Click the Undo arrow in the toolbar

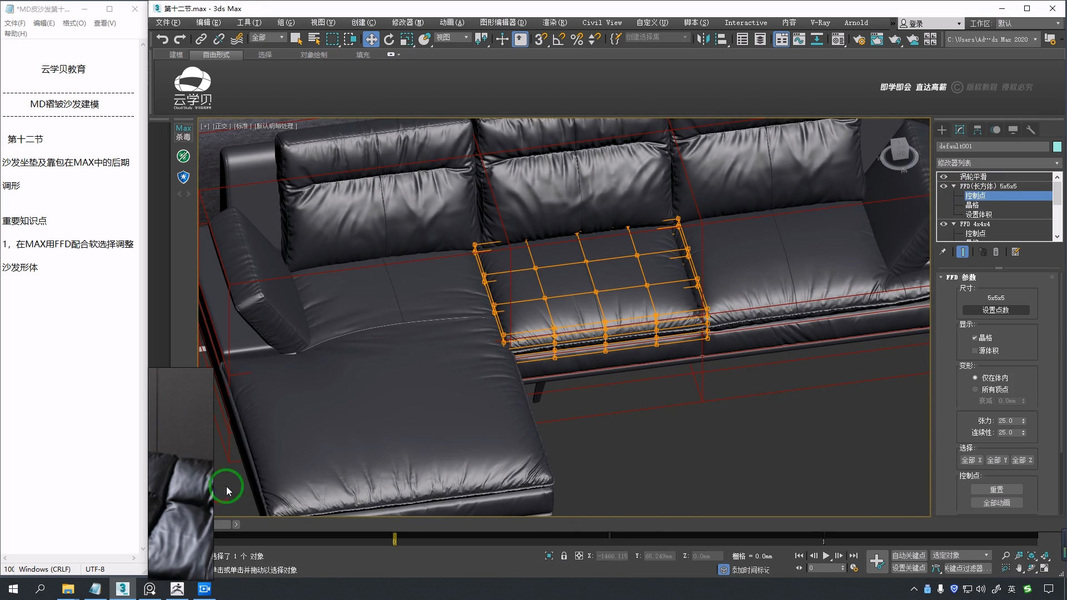[x=162, y=39]
